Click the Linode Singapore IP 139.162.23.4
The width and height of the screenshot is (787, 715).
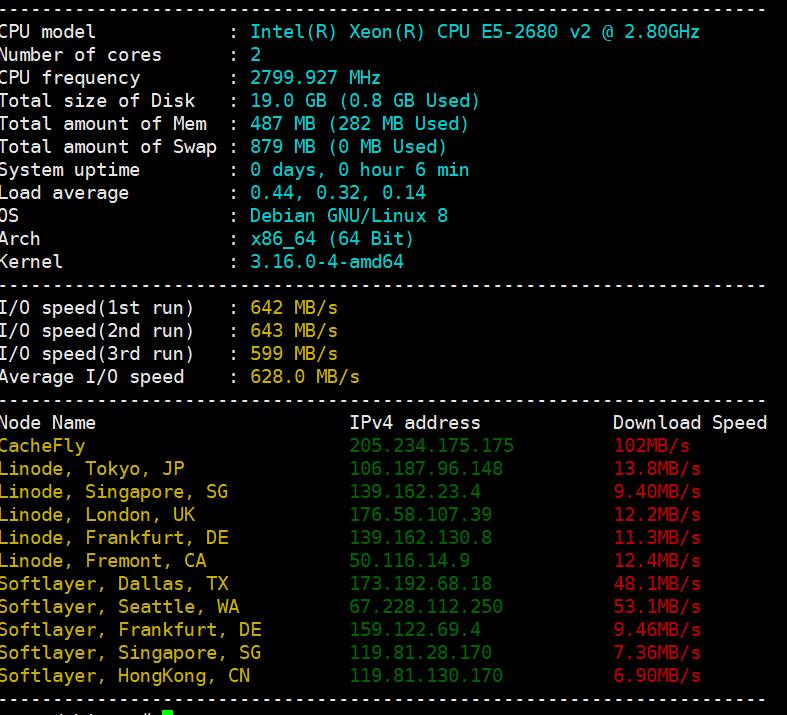pos(415,492)
